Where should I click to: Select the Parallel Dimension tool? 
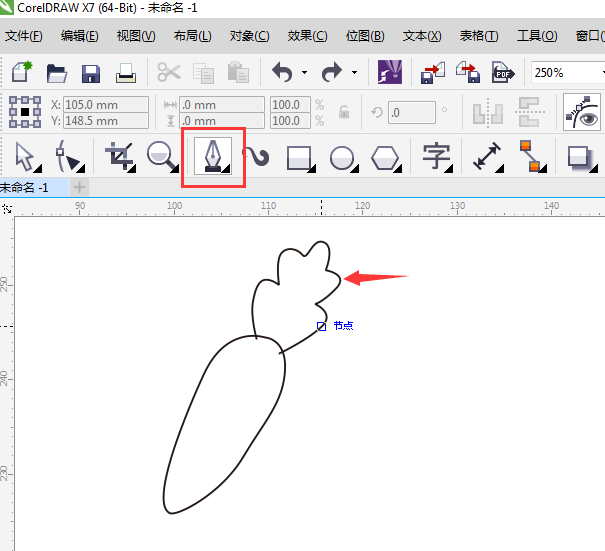point(488,157)
